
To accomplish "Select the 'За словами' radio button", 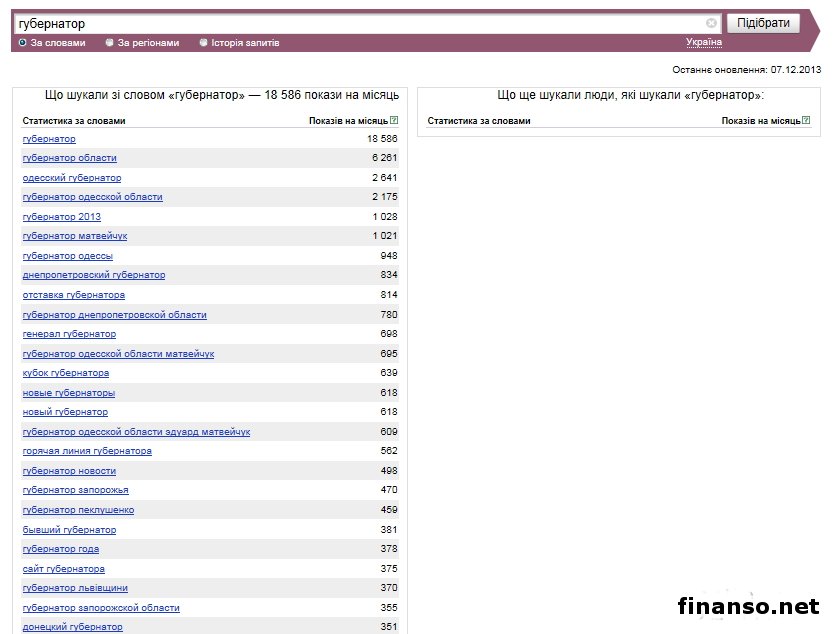I will (x=23, y=43).
